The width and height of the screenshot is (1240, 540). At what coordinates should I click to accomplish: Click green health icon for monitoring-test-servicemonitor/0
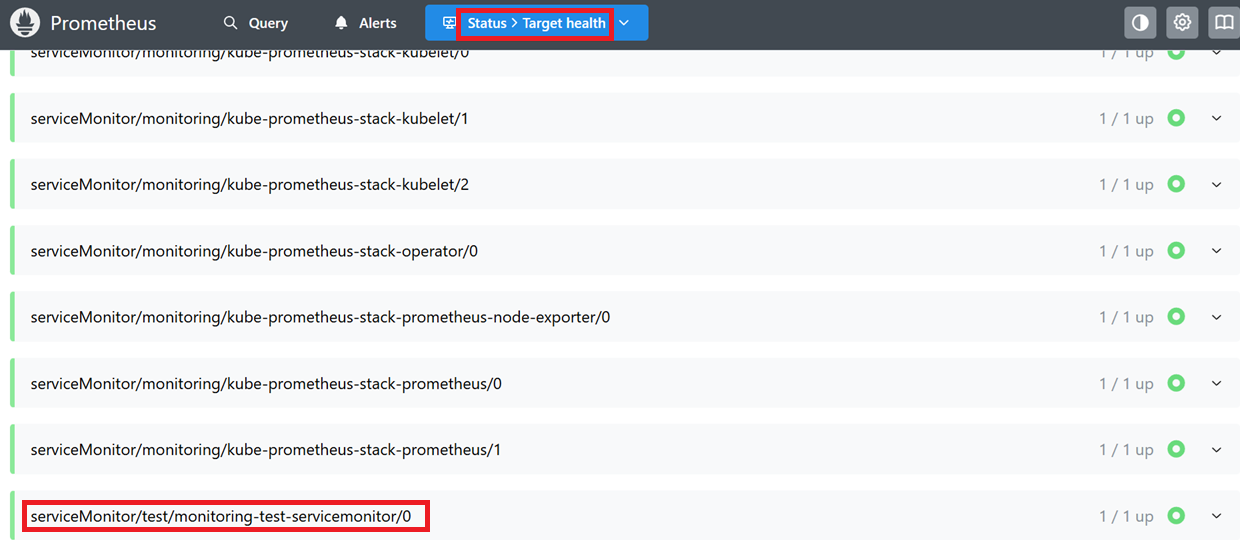pyautogui.click(x=1176, y=515)
